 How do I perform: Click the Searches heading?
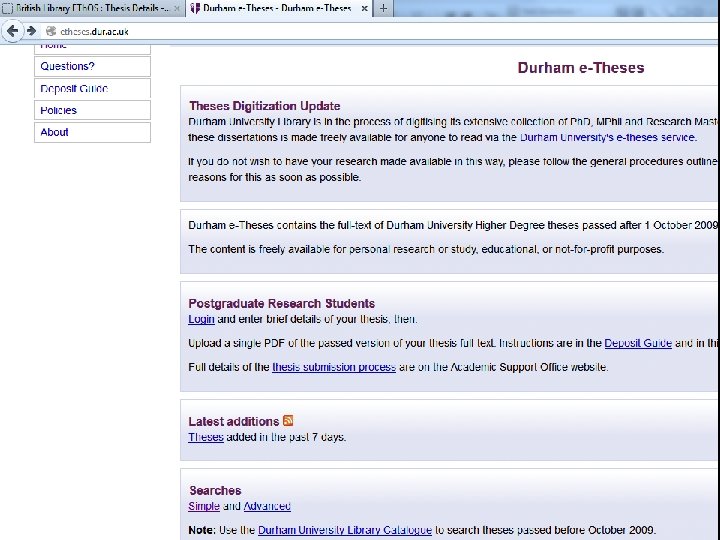215,490
